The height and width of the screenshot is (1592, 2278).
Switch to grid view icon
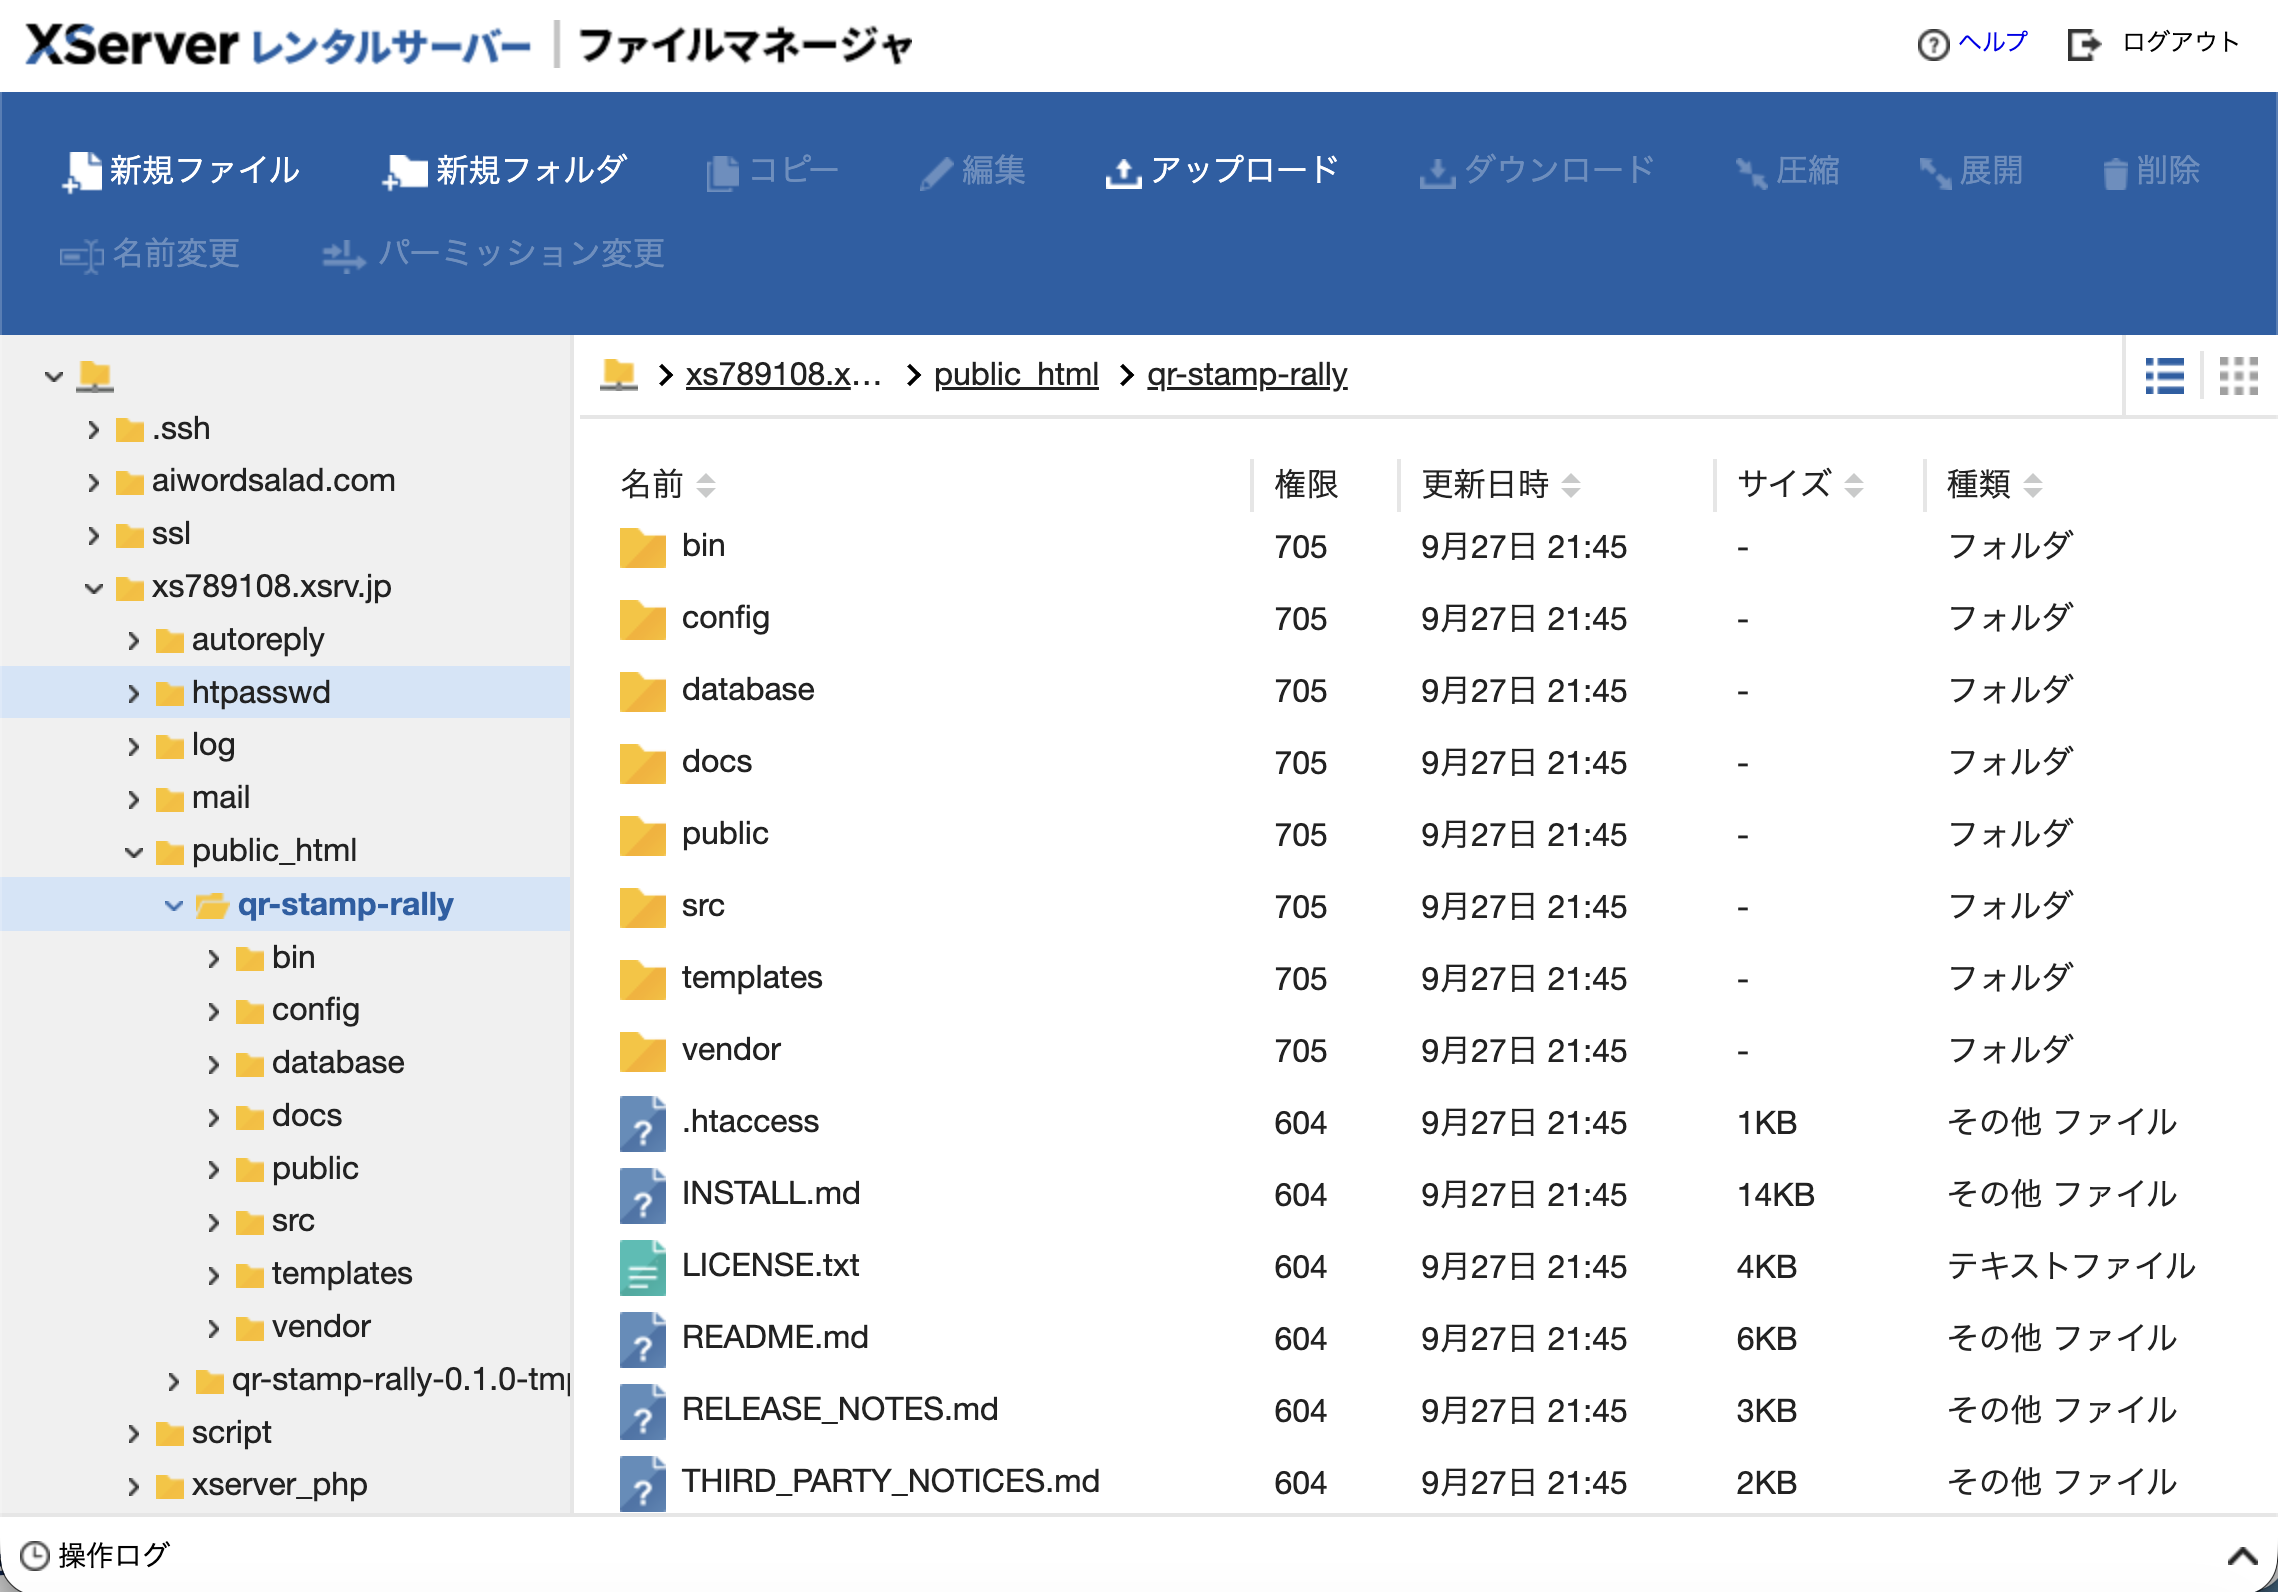(x=2239, y=377)
